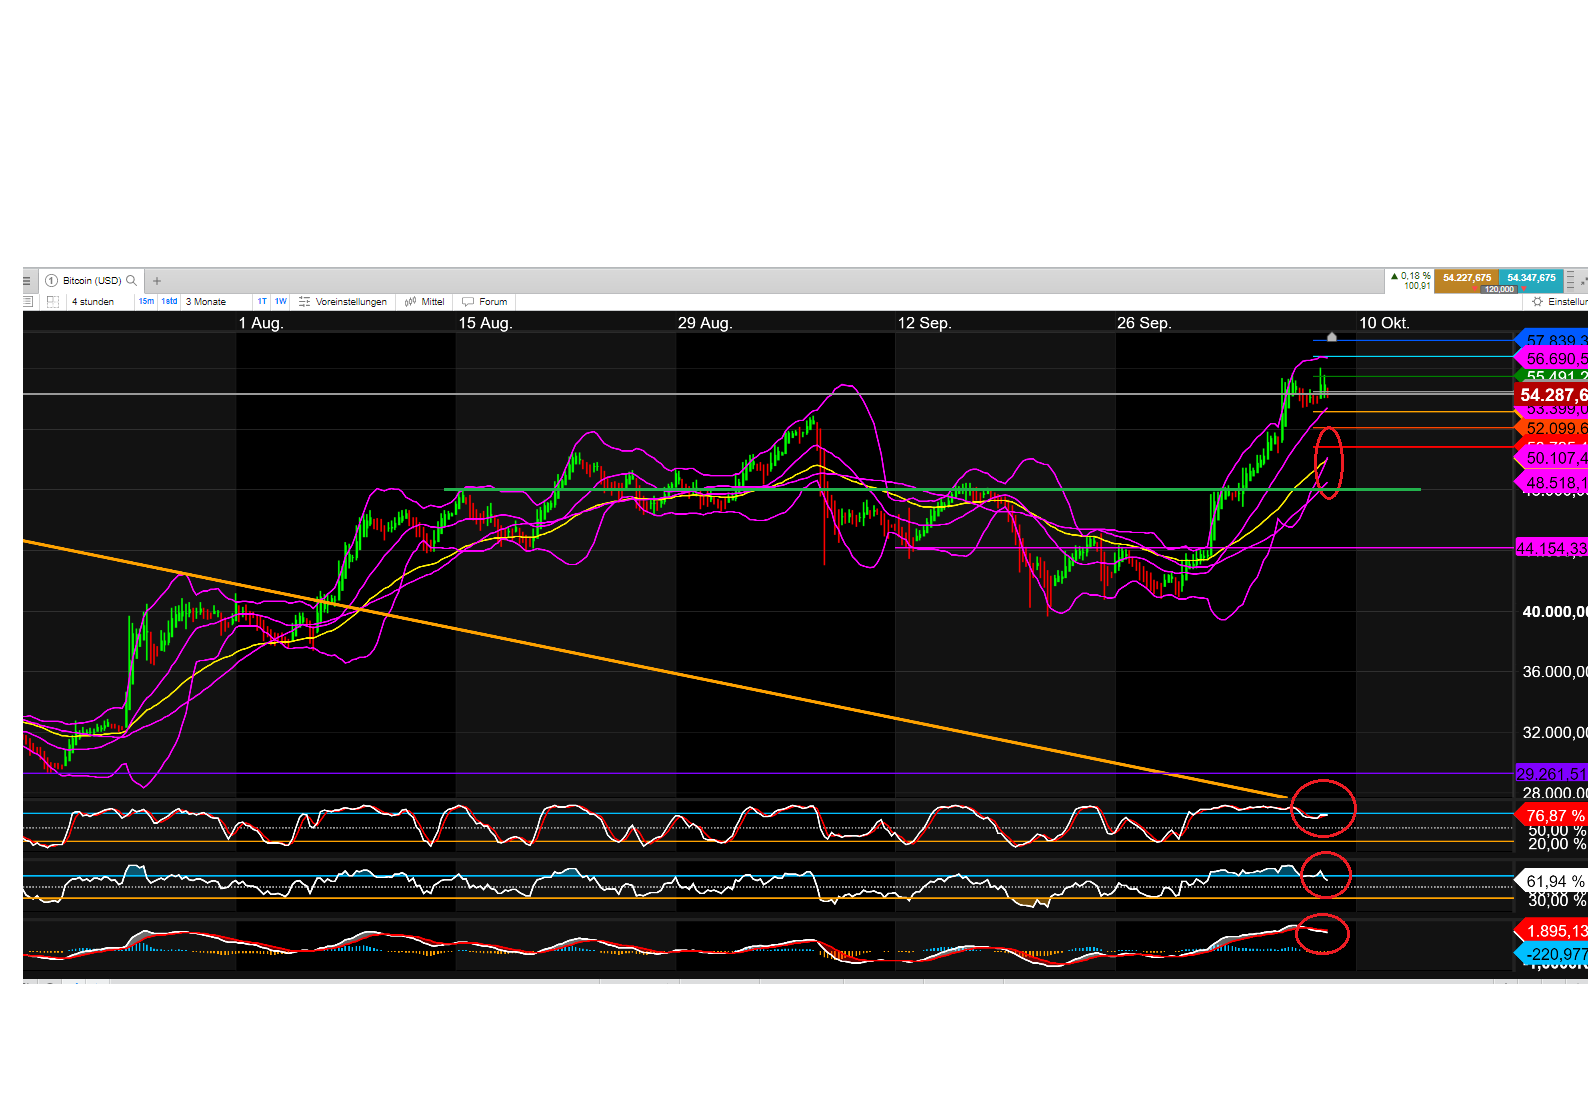This screenshot has height=1118, width=1588.
Task: Click the search magnifier next to Bitcoin (USD)
Action: pos(131,281)
